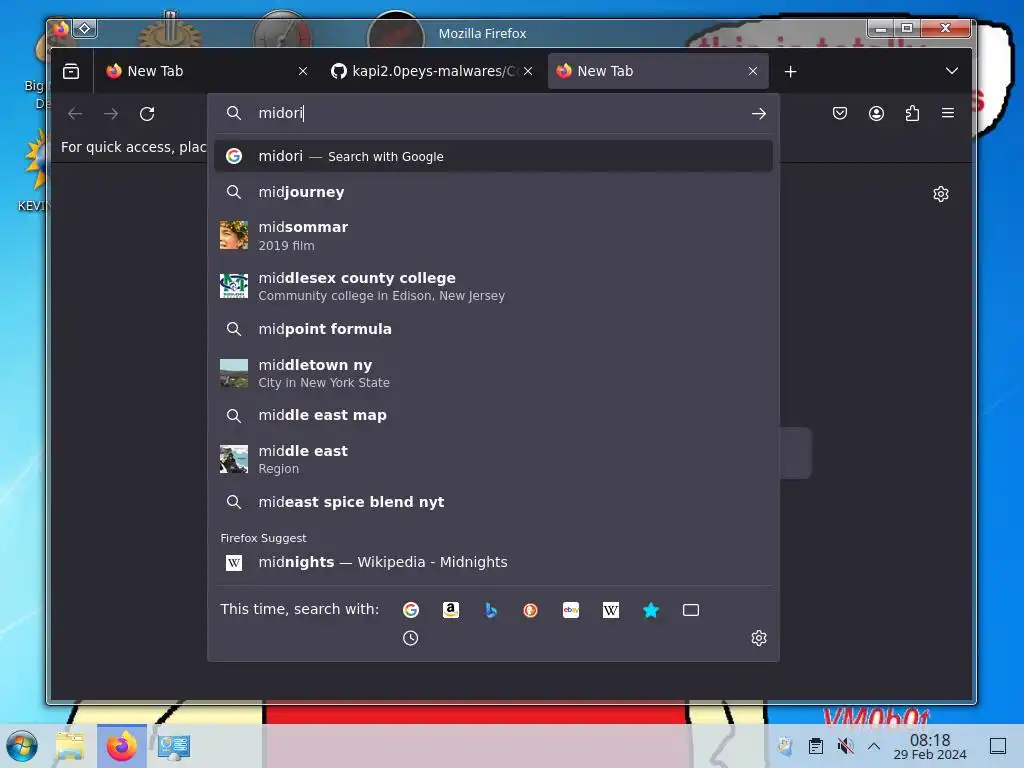Open the Firefox application menu
Image resolution: width=1024 pixels, height=768 pixels.
(948, 114)
